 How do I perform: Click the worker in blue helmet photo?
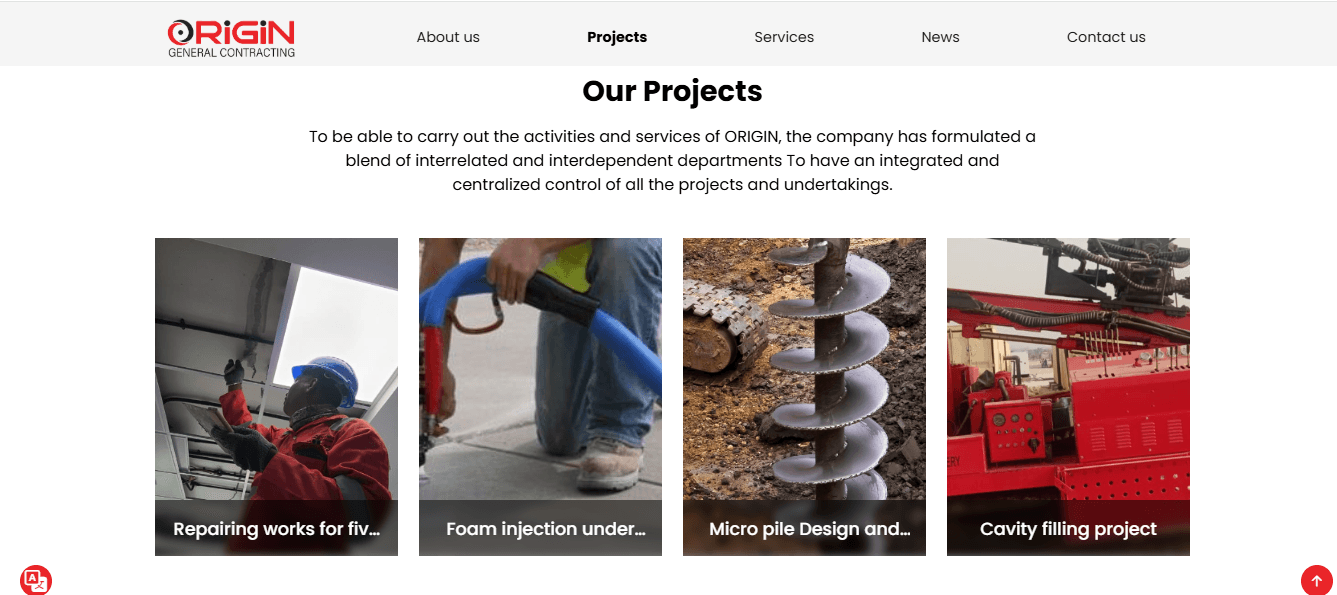coord(276,368)
